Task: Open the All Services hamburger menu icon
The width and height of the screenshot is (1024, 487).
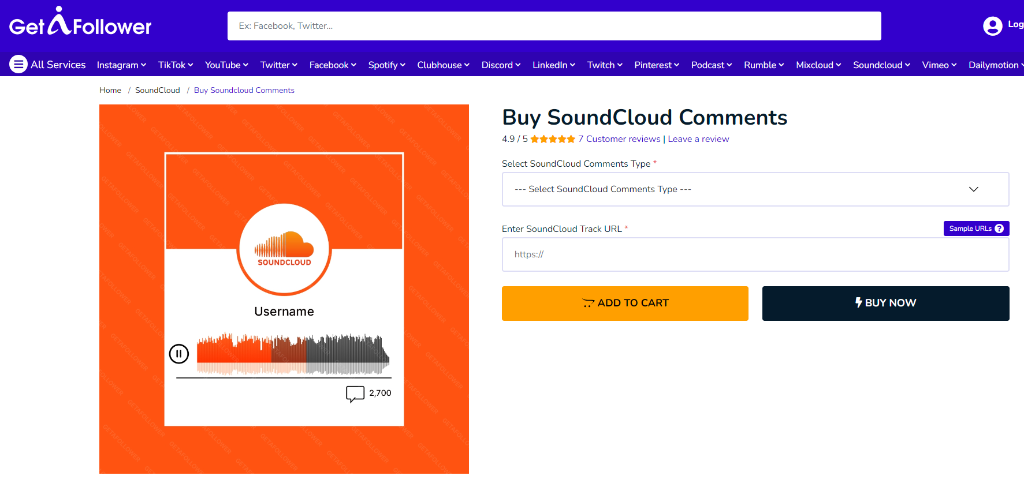Action: click(x=18, y=65)
